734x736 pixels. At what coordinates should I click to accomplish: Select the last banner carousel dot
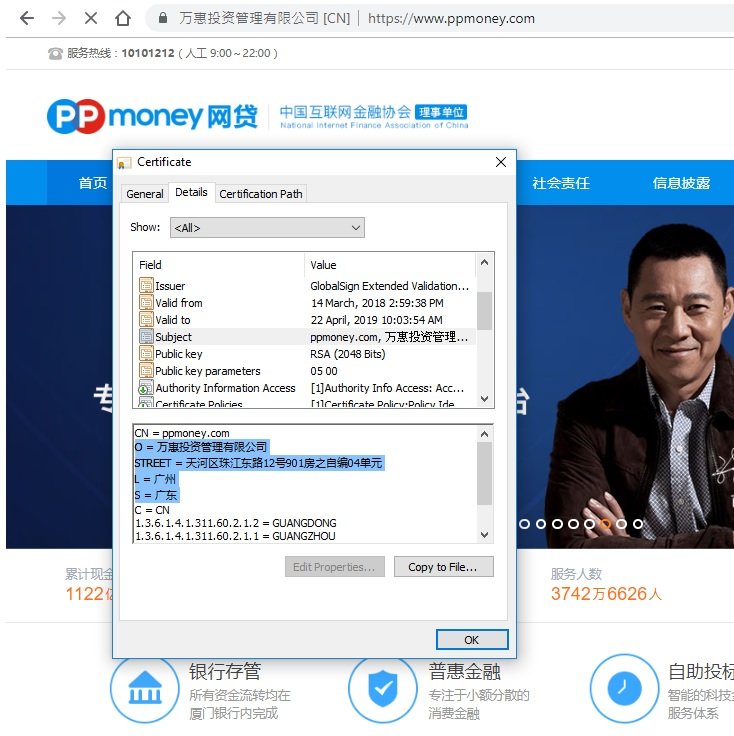tap(638, 523)
